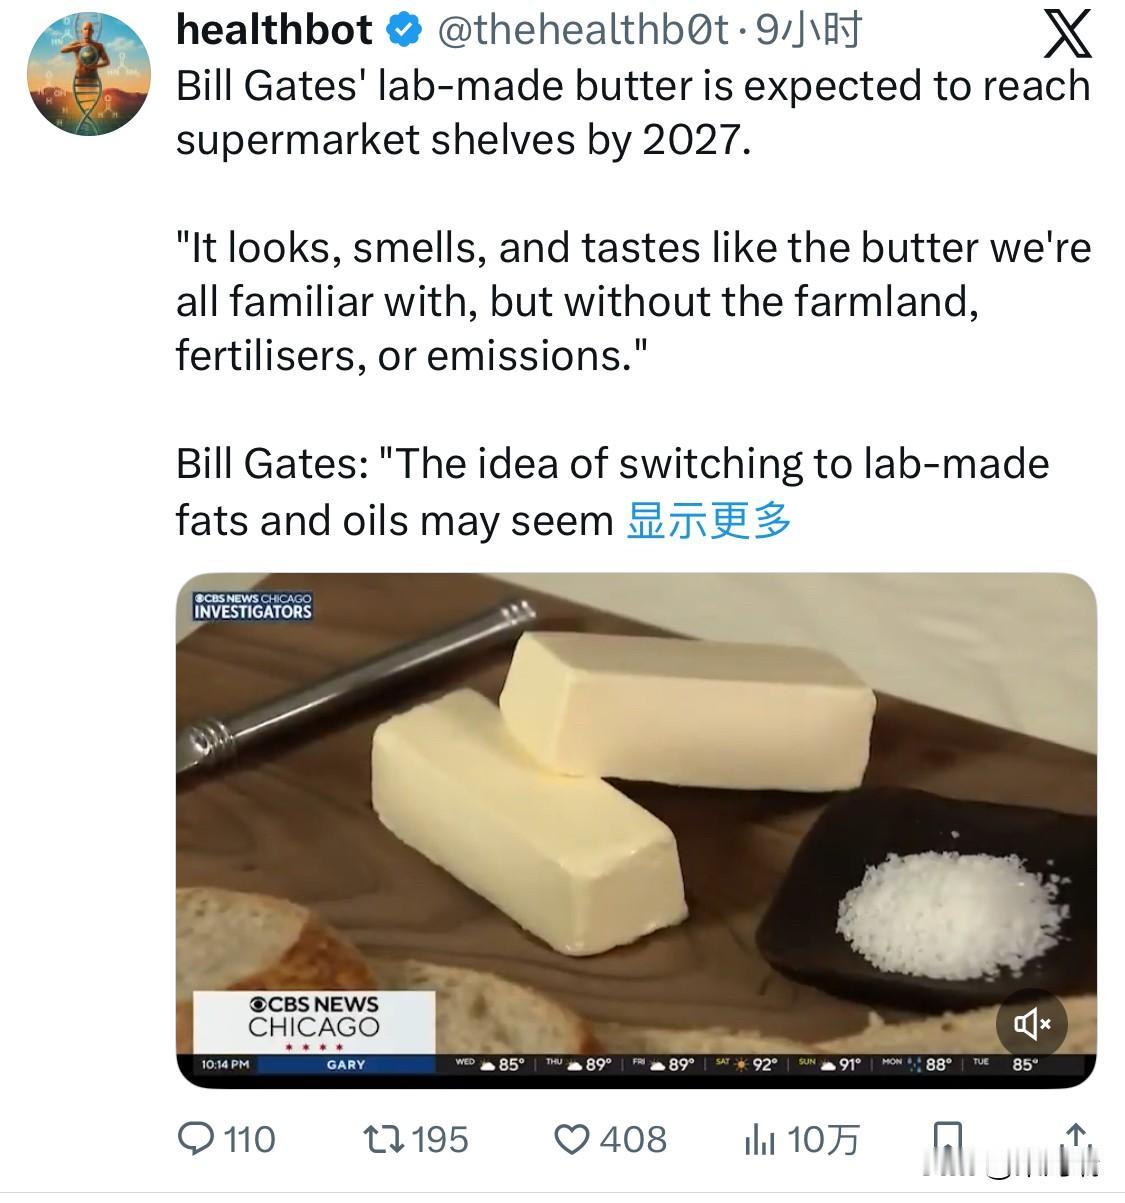Click the @thehealthb0t handle

pos(583,31)
